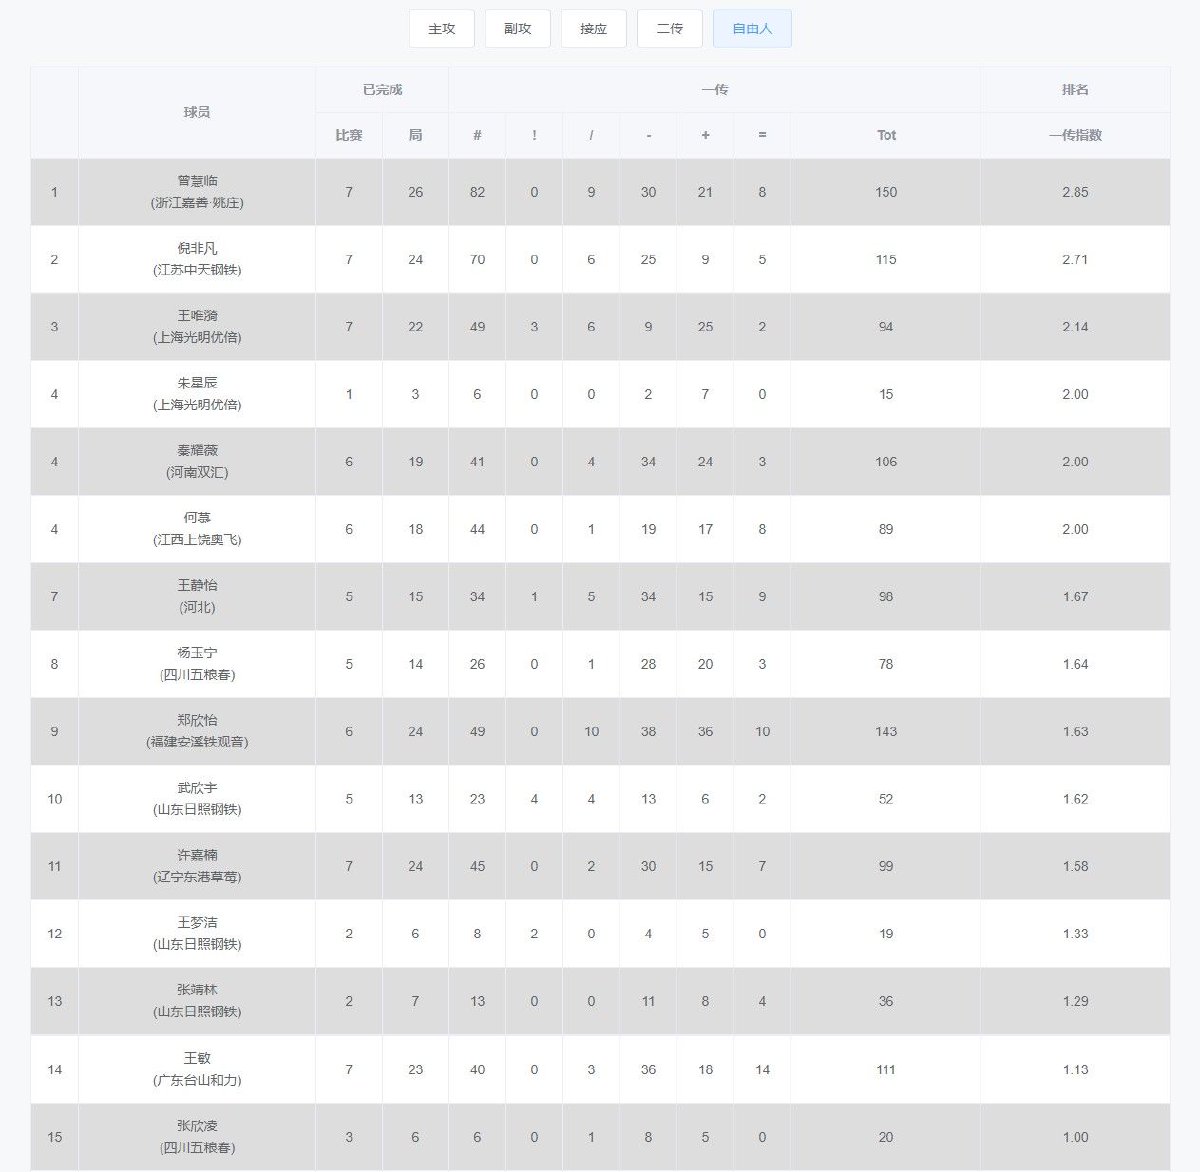Select player 王敏 of 广东台山和力
The height and width of the screenshot is (1172, 1200).
[x=197, y=1058]
